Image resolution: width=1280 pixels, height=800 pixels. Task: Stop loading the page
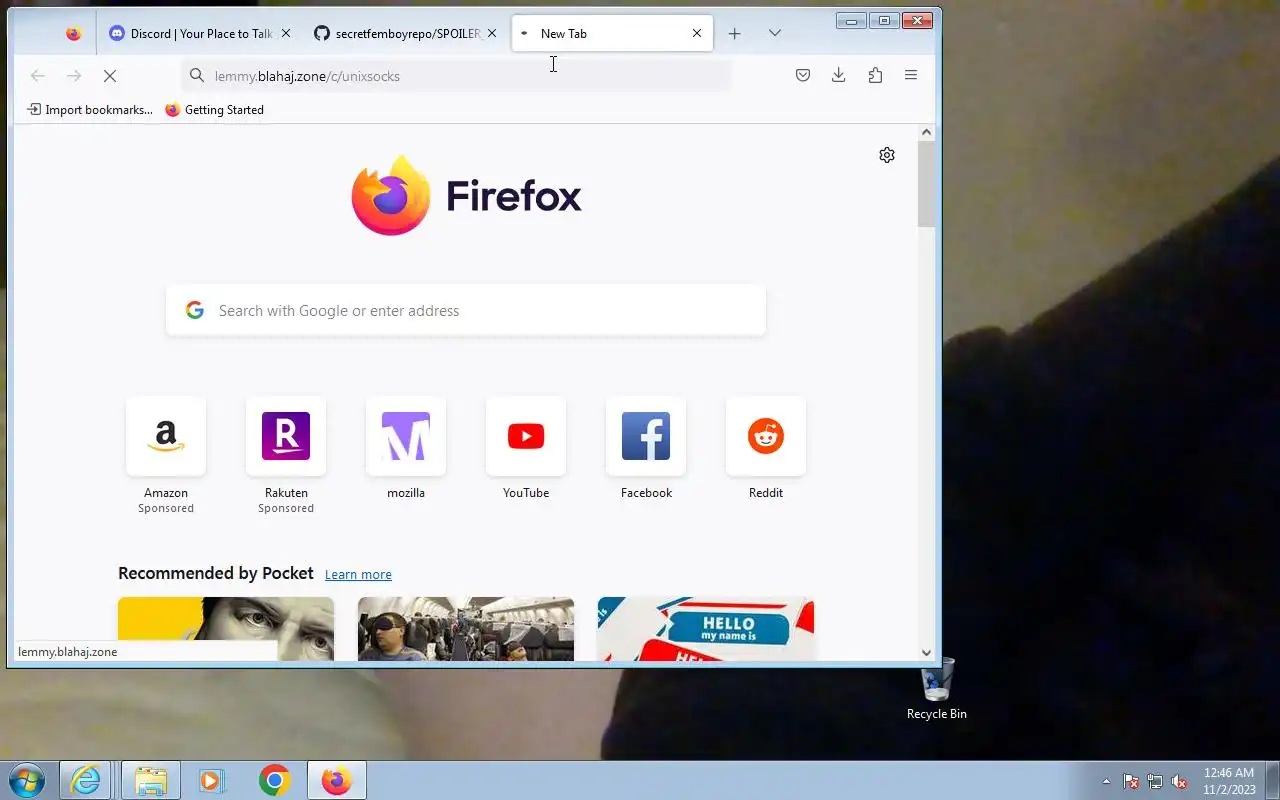[110, 75]
